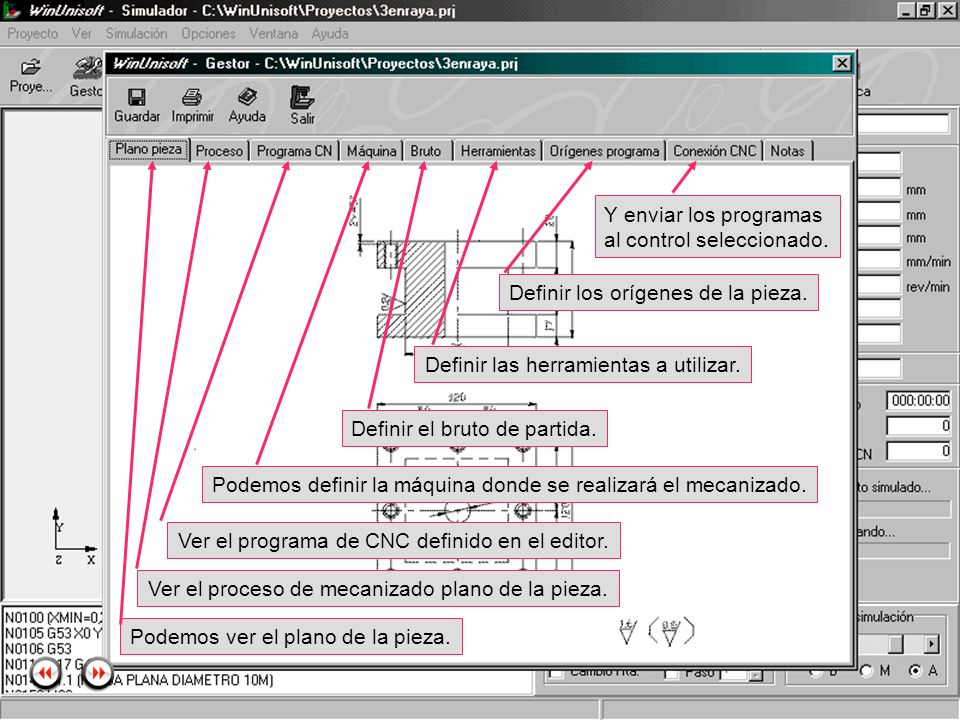Viewport: 960px width, 720px height.
Task: Open the Proye... folder icon in Simulador
Action: tap(31, 67)
